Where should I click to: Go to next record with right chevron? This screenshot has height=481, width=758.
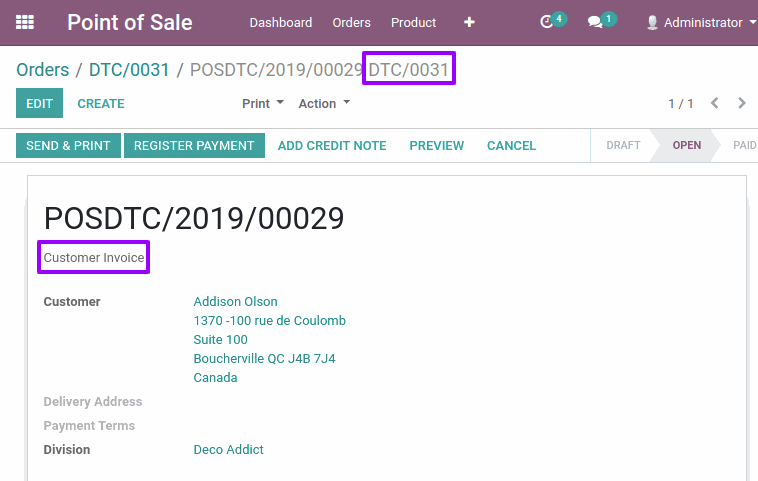(x=742, y=103)
